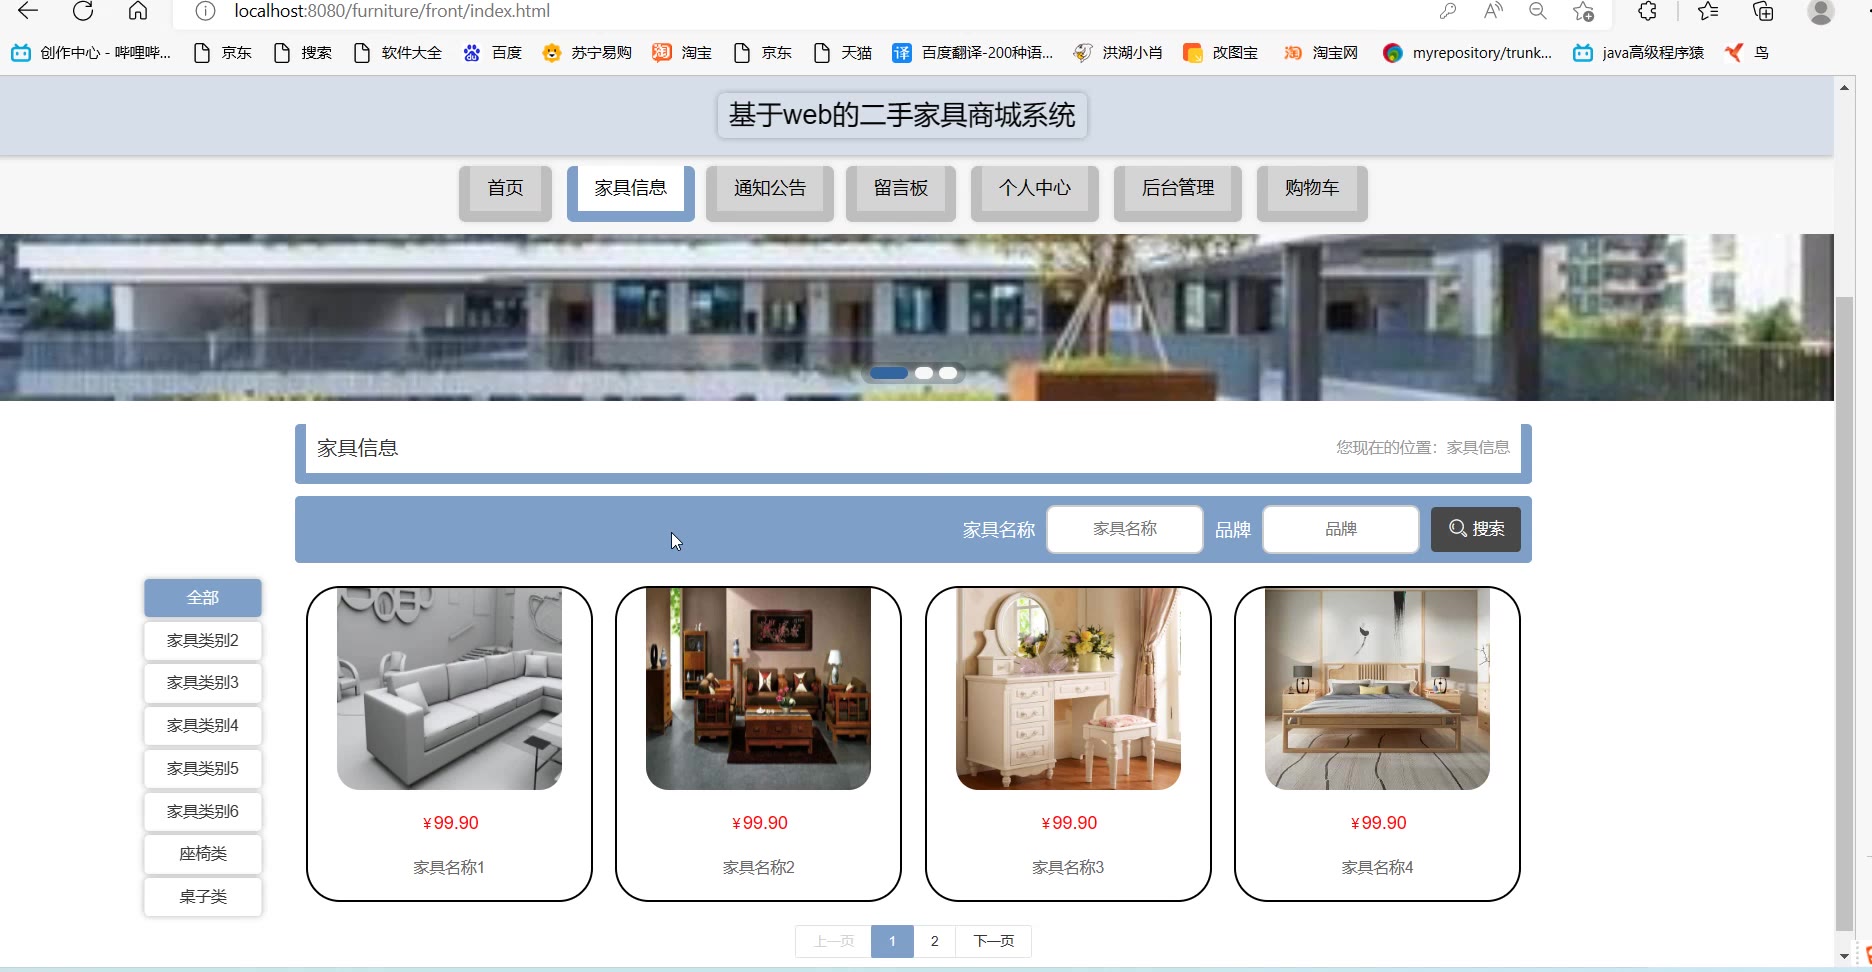The image size is (1872, 972).
Task: Go to pagination page 2
Action: tap(934, 941)
